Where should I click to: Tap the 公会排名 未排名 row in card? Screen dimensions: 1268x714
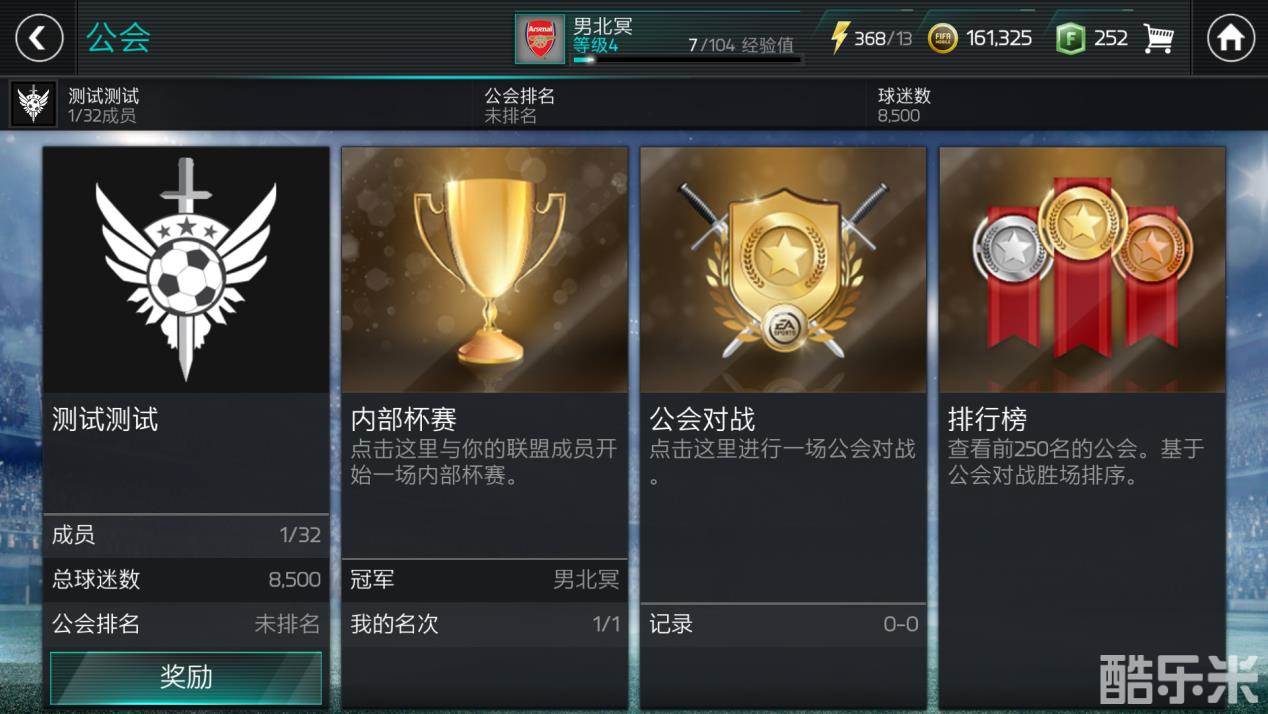coord(186,624)
